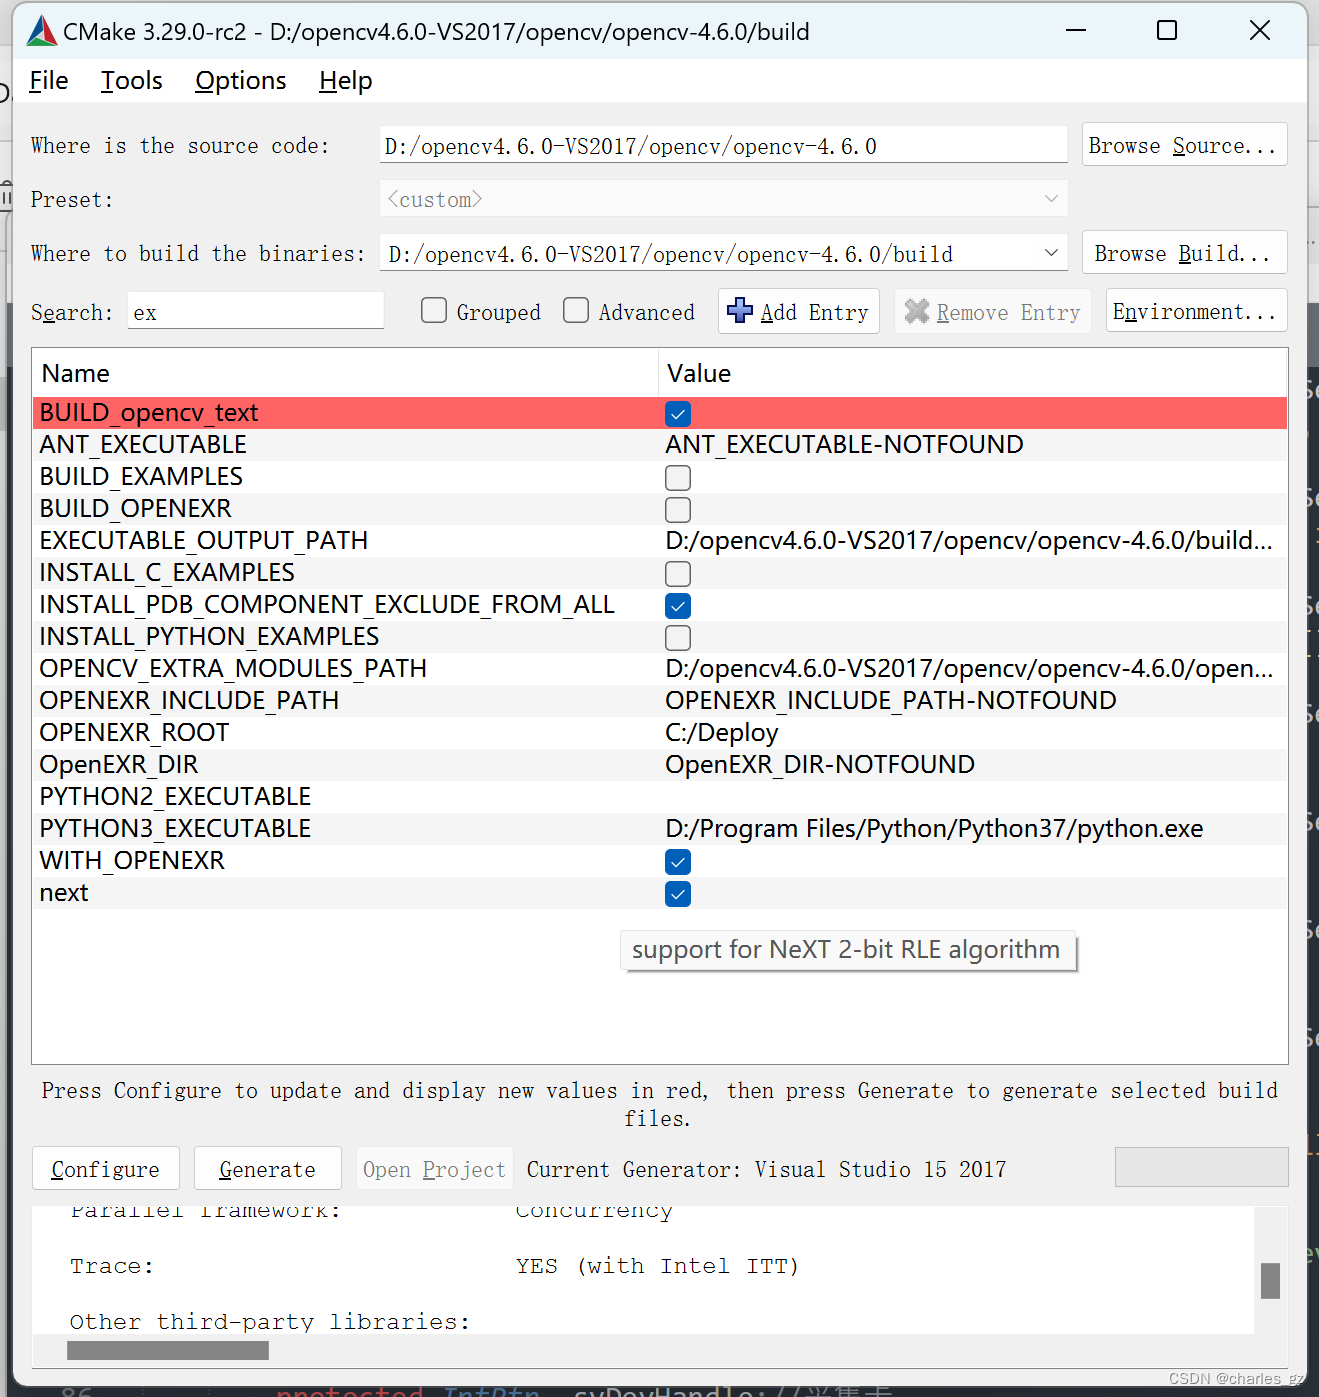Viewport: 1319px width, 1397px height.
Task: Click the Open Project button
Action: [434, 1169]
